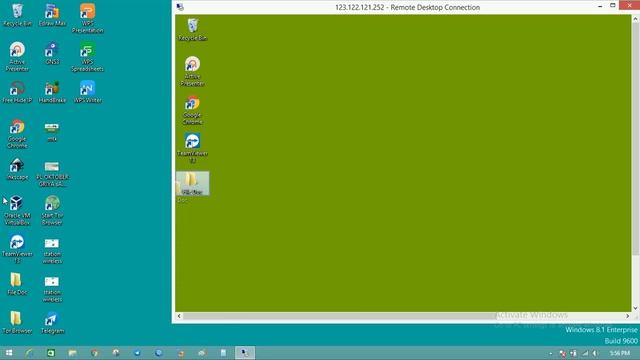This screenshot has width=640, height=360.
Task: Select the Tor Browser folder
Action: 17,322
